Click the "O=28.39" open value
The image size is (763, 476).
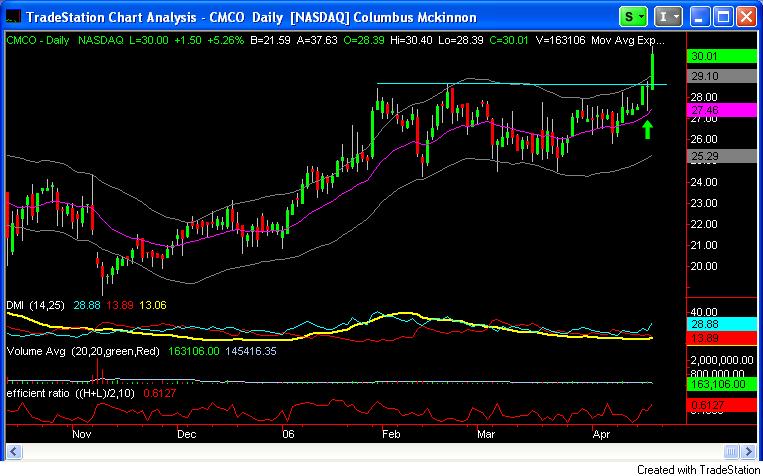363,40
